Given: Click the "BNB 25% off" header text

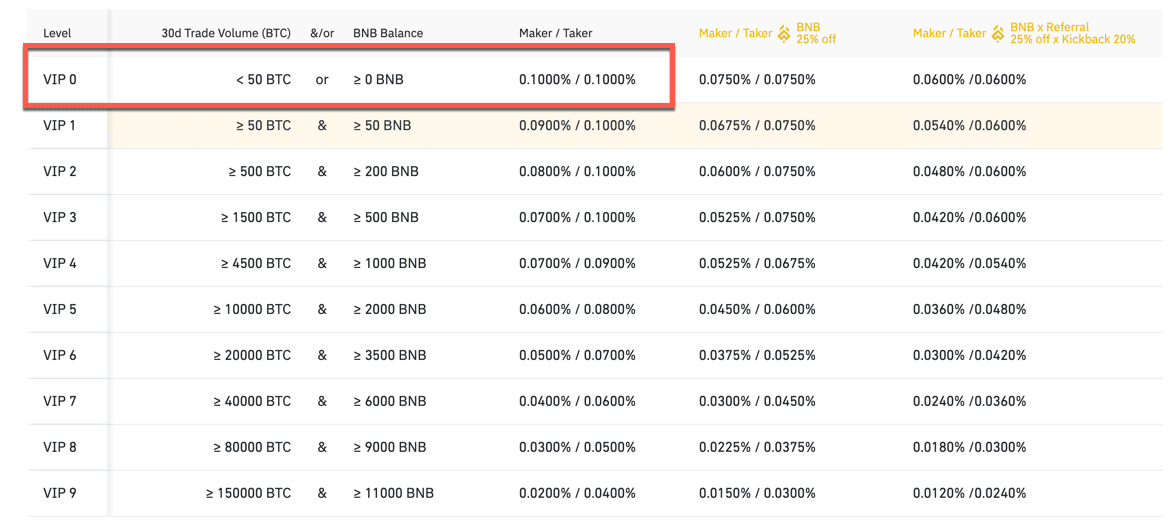Looking at the screenshot, I should pos(816,33).
